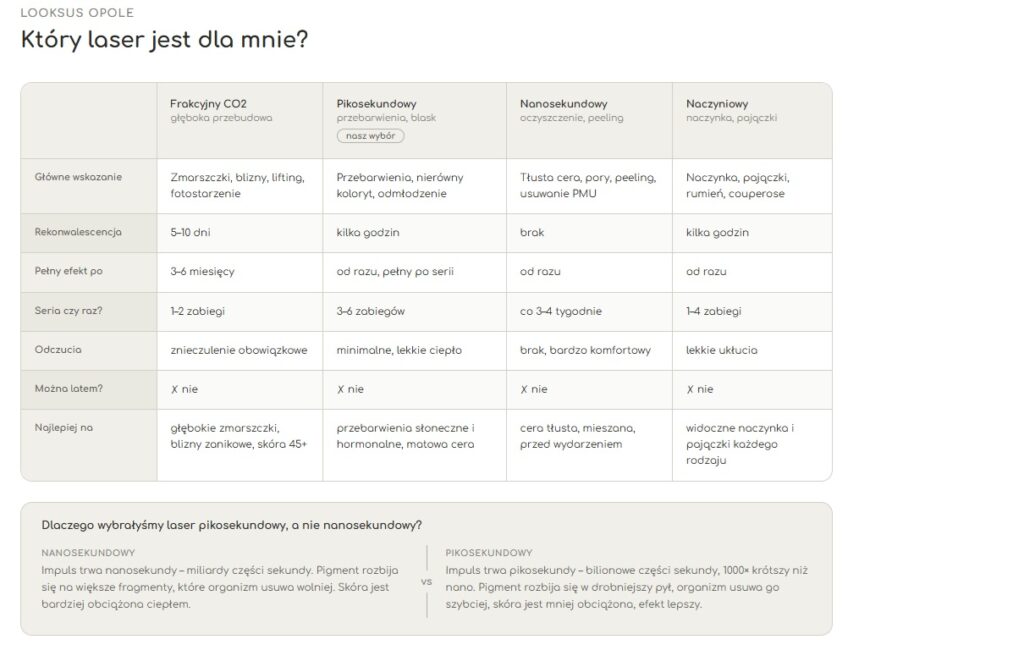Click the X icon under Naczyniowy
Screen dimensions: 1024x667
click(690, 389)
